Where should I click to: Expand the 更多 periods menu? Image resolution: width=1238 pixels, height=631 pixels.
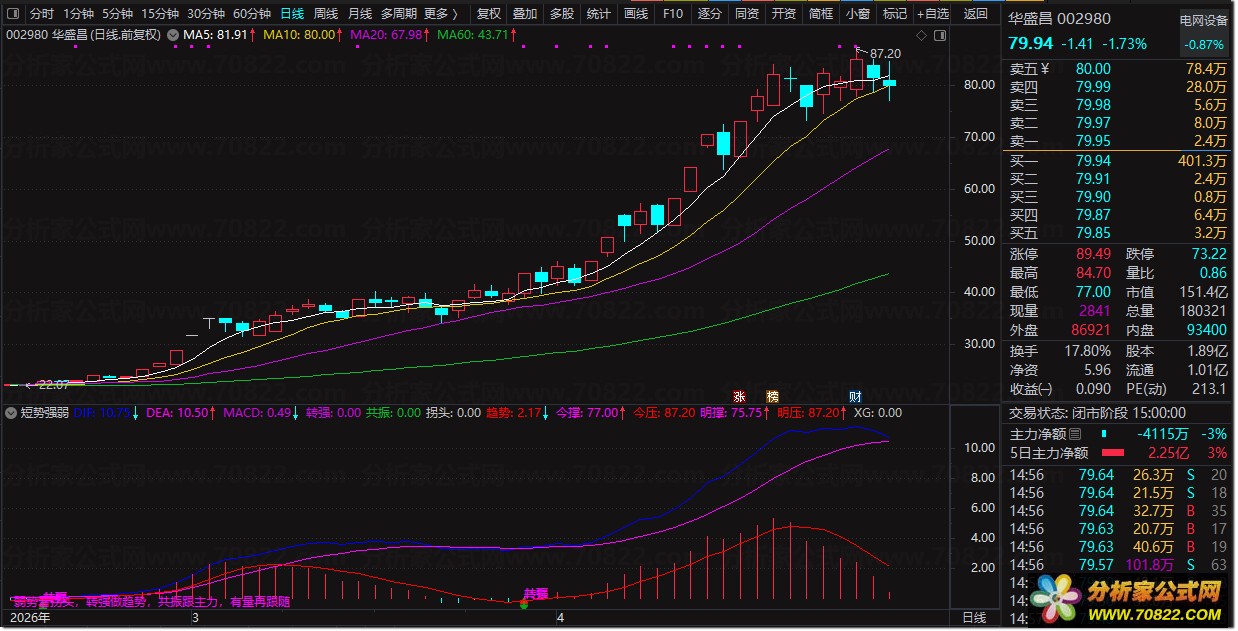441,14
